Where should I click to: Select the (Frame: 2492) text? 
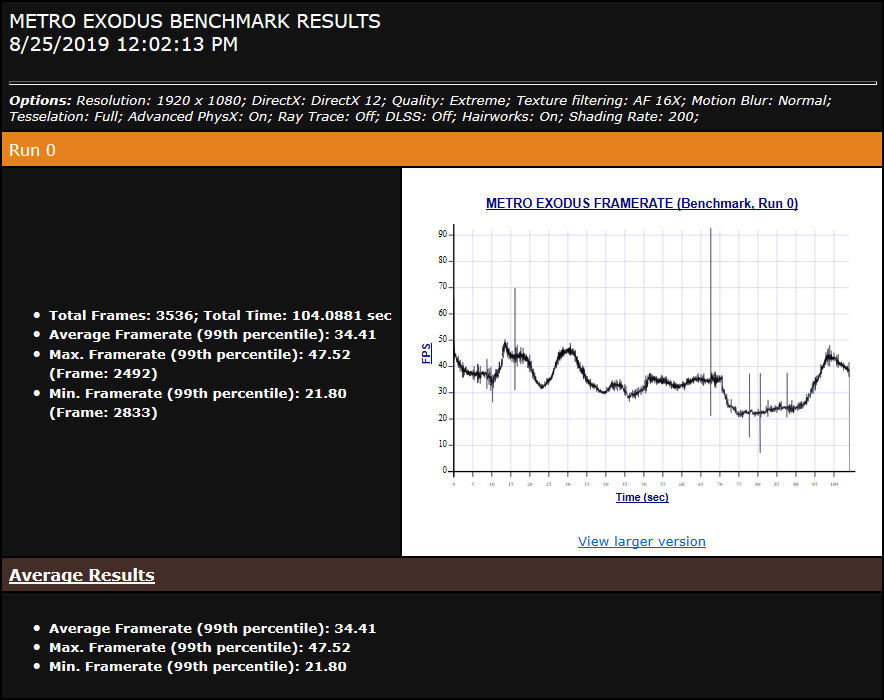coord(103,374)
